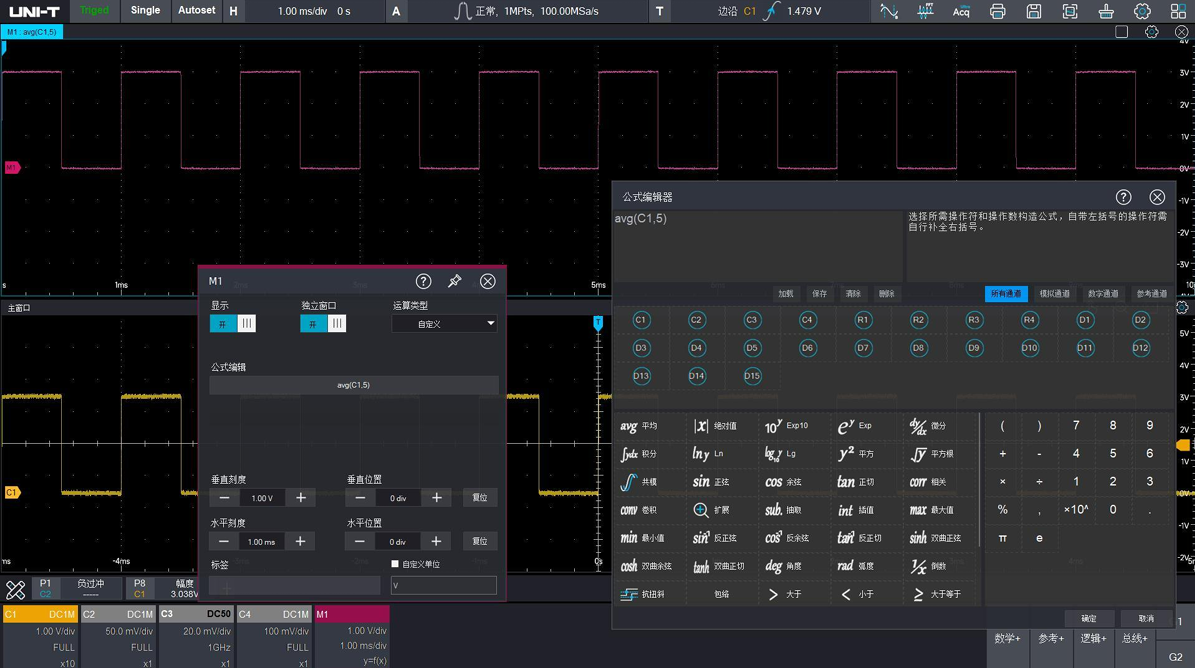Insert the avg average function
Viewport: 1195px width, 668px height.
pos(639,426)
